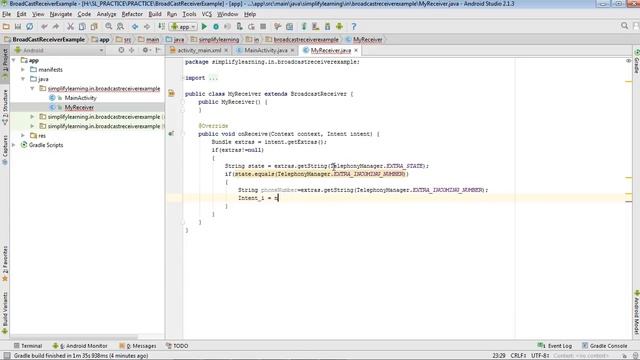The image size is (640, 360).
Task: Toggle the Structure side panel
Action: [x=5, y=107]
